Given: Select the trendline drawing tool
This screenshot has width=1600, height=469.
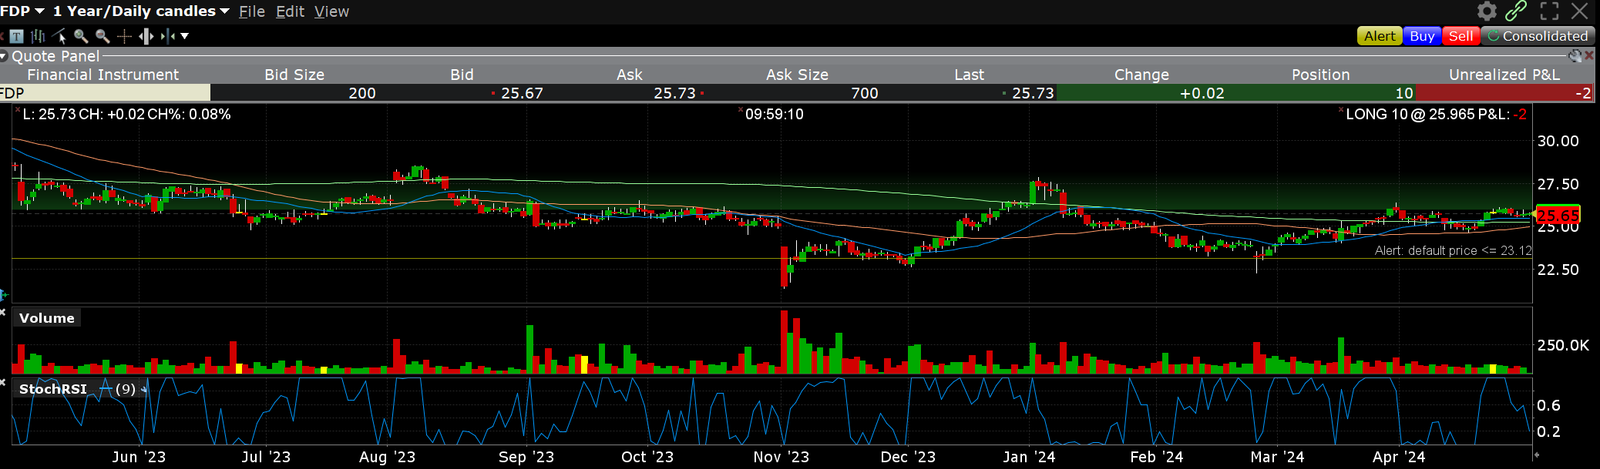Looking at the screenshot, I should tap(60, 36).
